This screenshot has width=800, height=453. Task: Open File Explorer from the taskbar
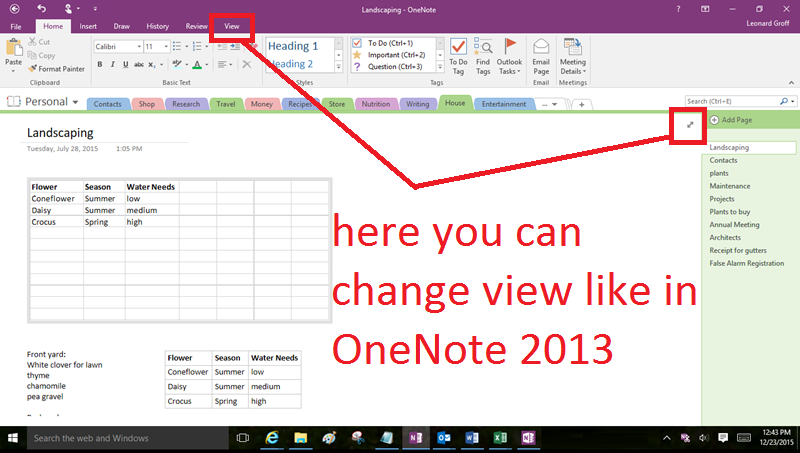click(x=301, y=438)
